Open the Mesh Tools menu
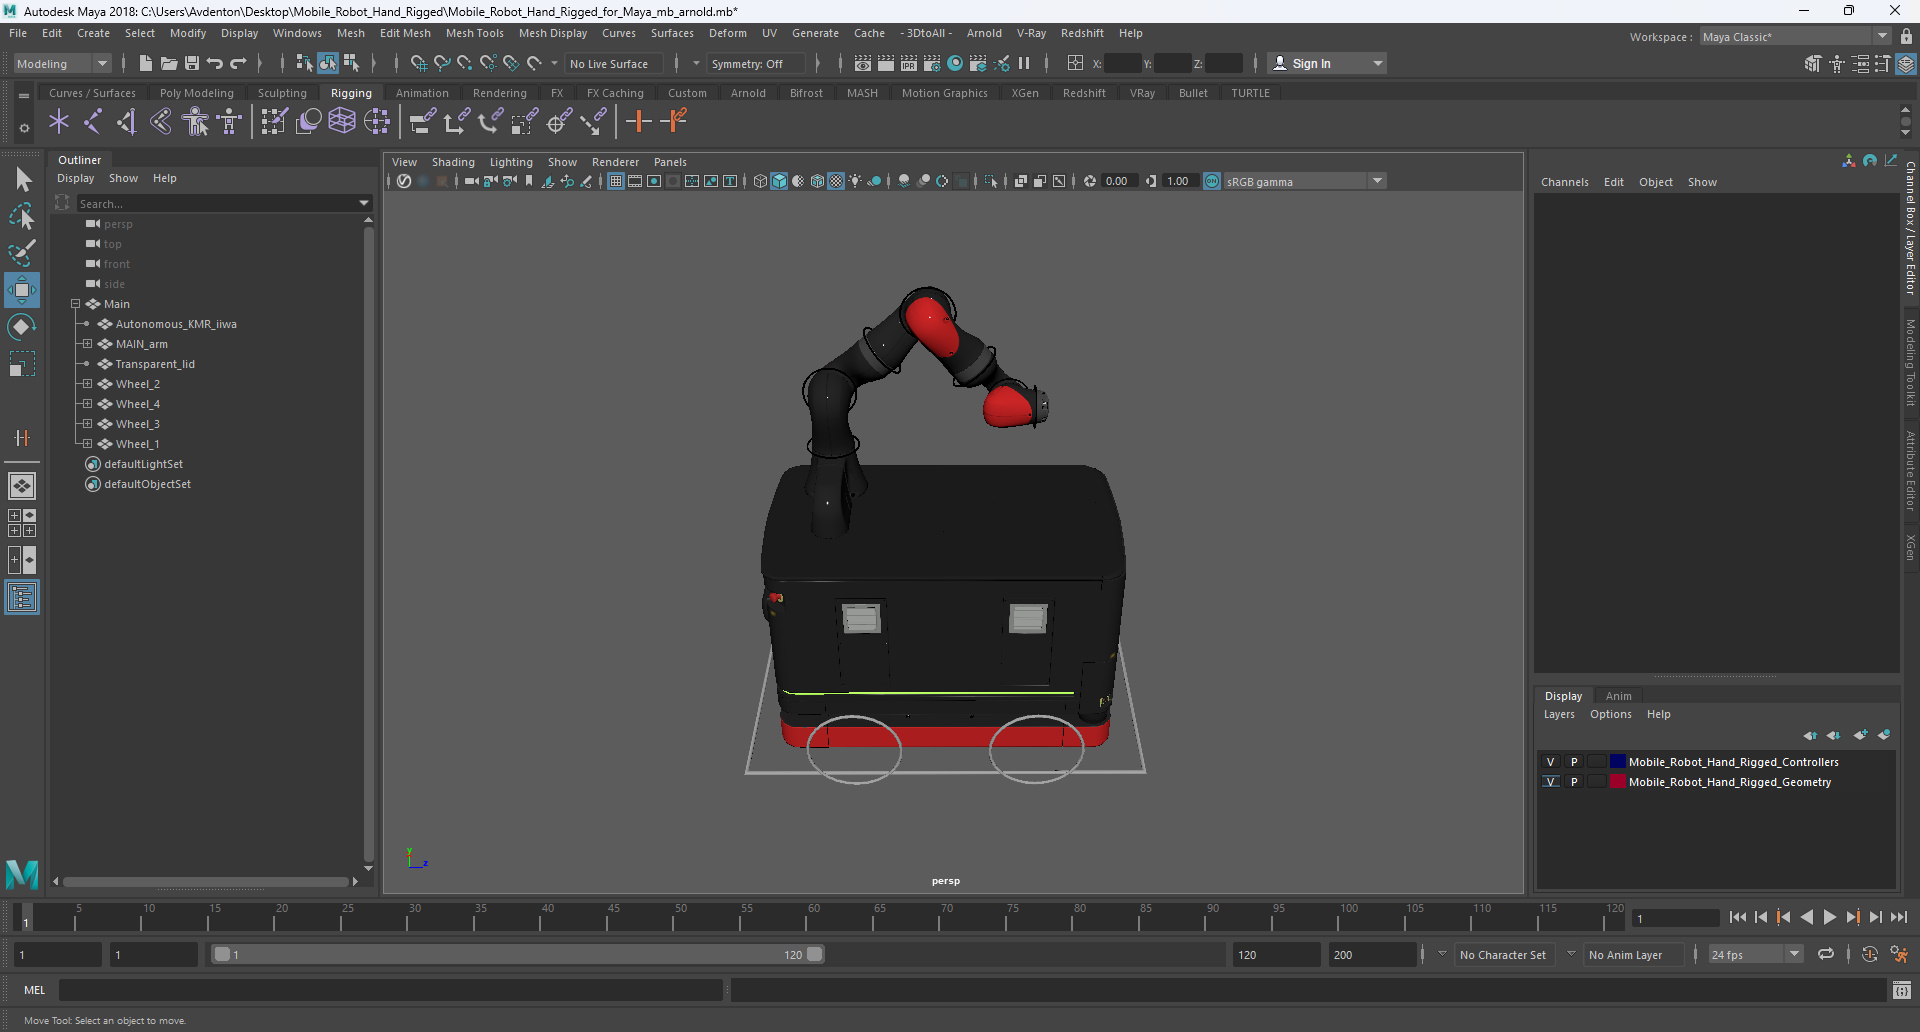The image size is (1920, 1032). coord(474,33)
